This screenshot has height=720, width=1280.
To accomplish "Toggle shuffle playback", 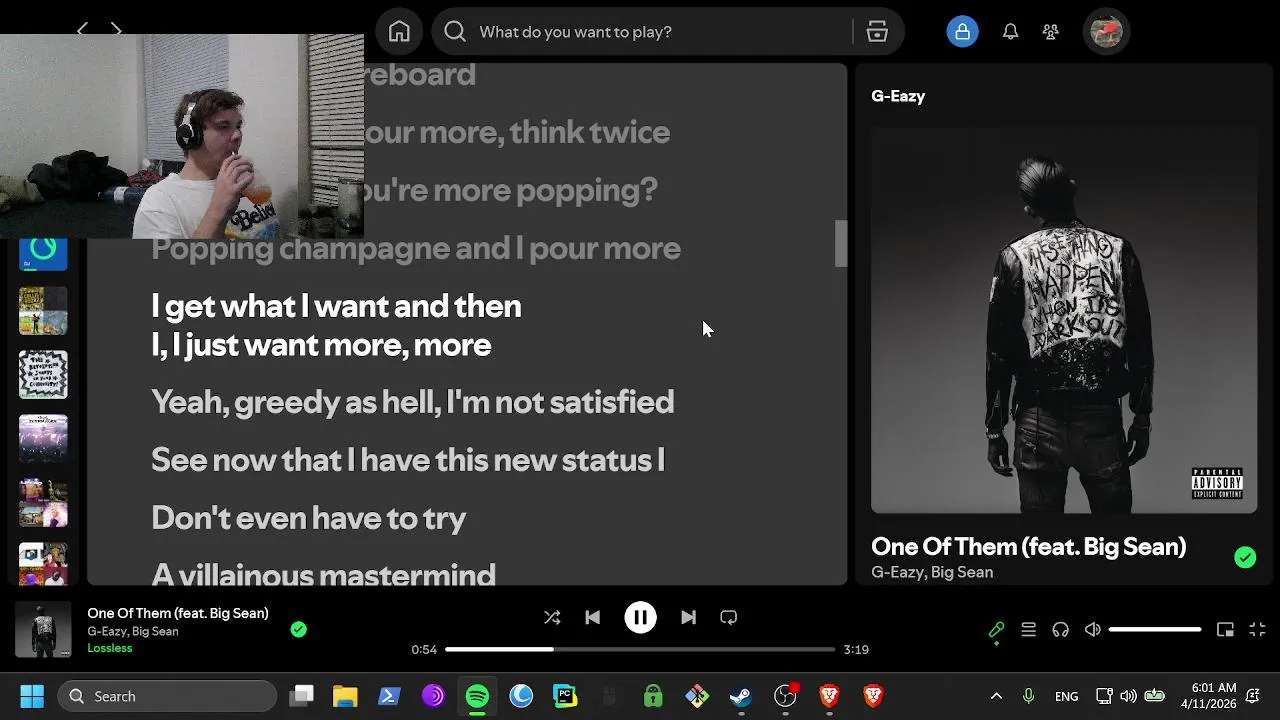I will coord(552,618).
